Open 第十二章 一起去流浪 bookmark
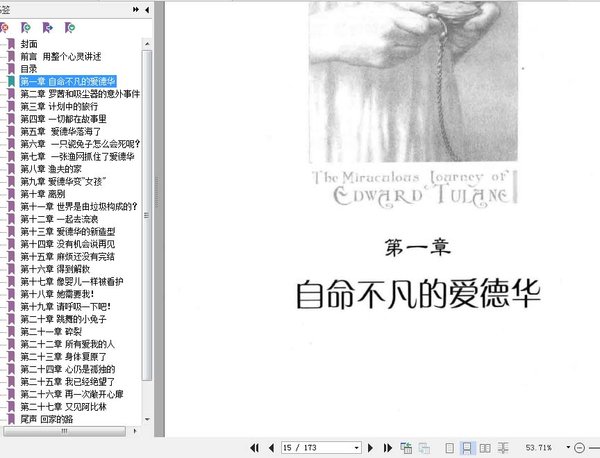 [59, 219]
